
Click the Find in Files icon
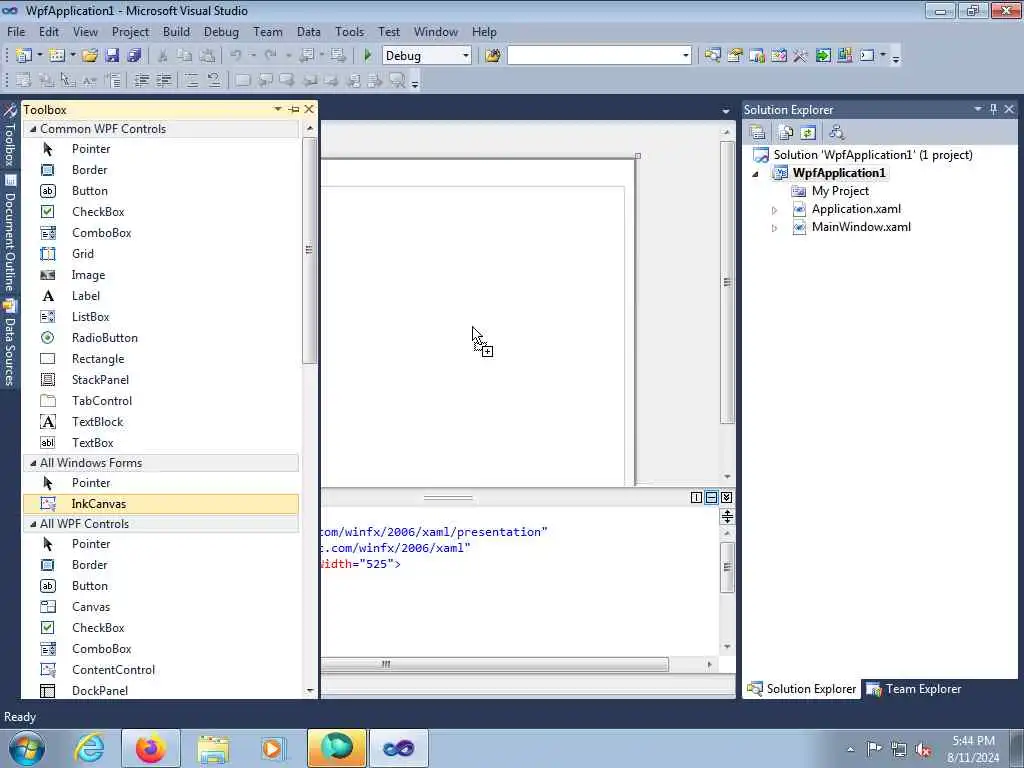[493, 56]
